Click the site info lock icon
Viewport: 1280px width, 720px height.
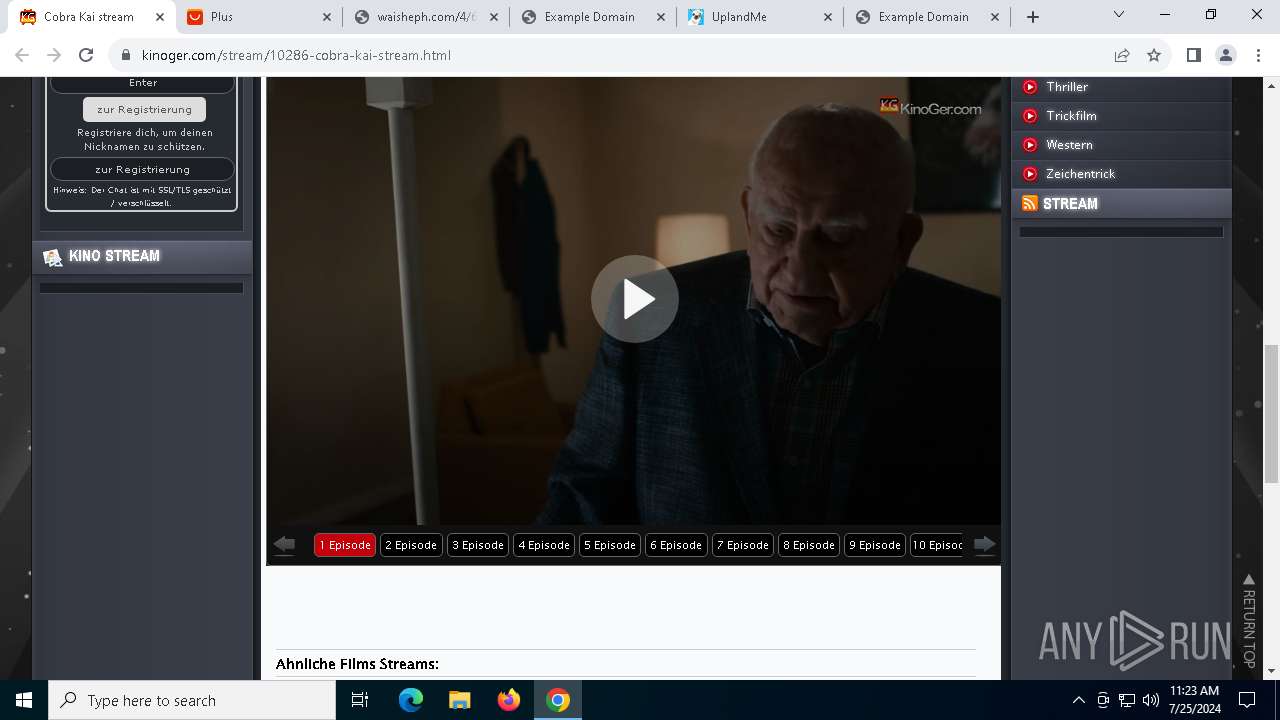point(125,55)
